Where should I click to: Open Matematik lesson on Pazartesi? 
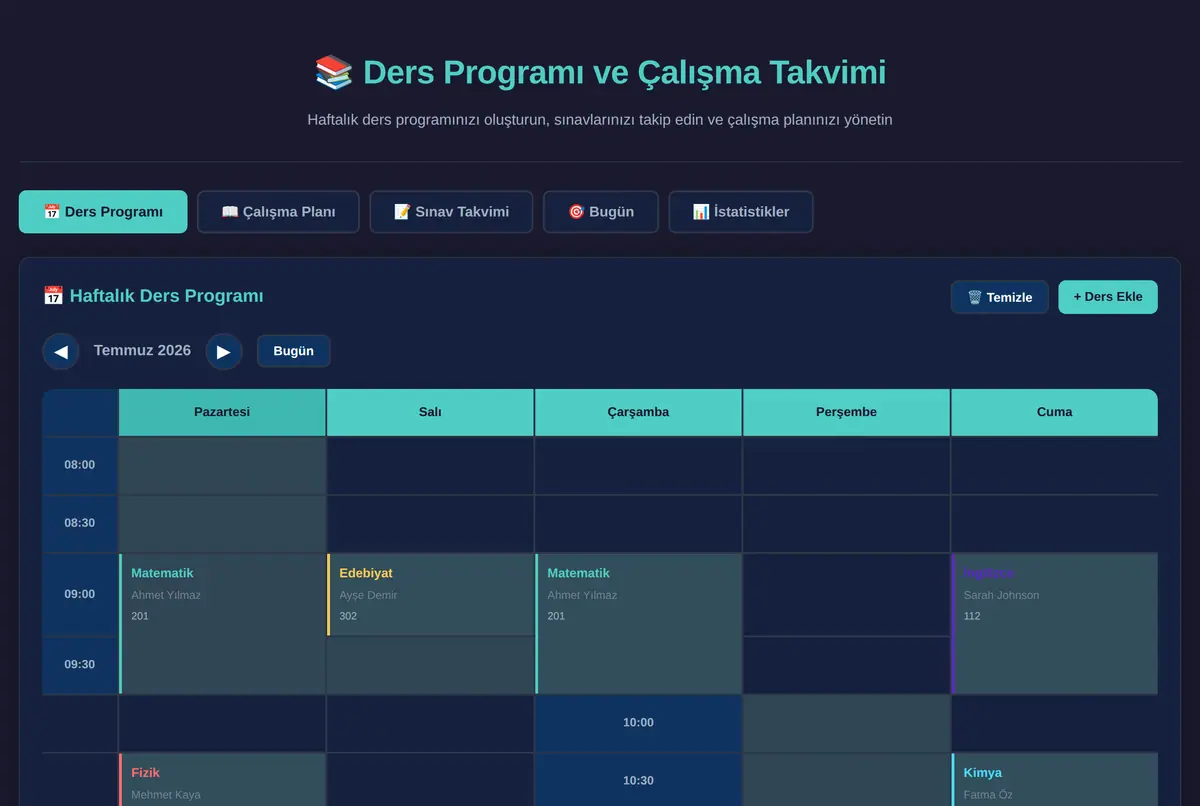tap(222, 624)
